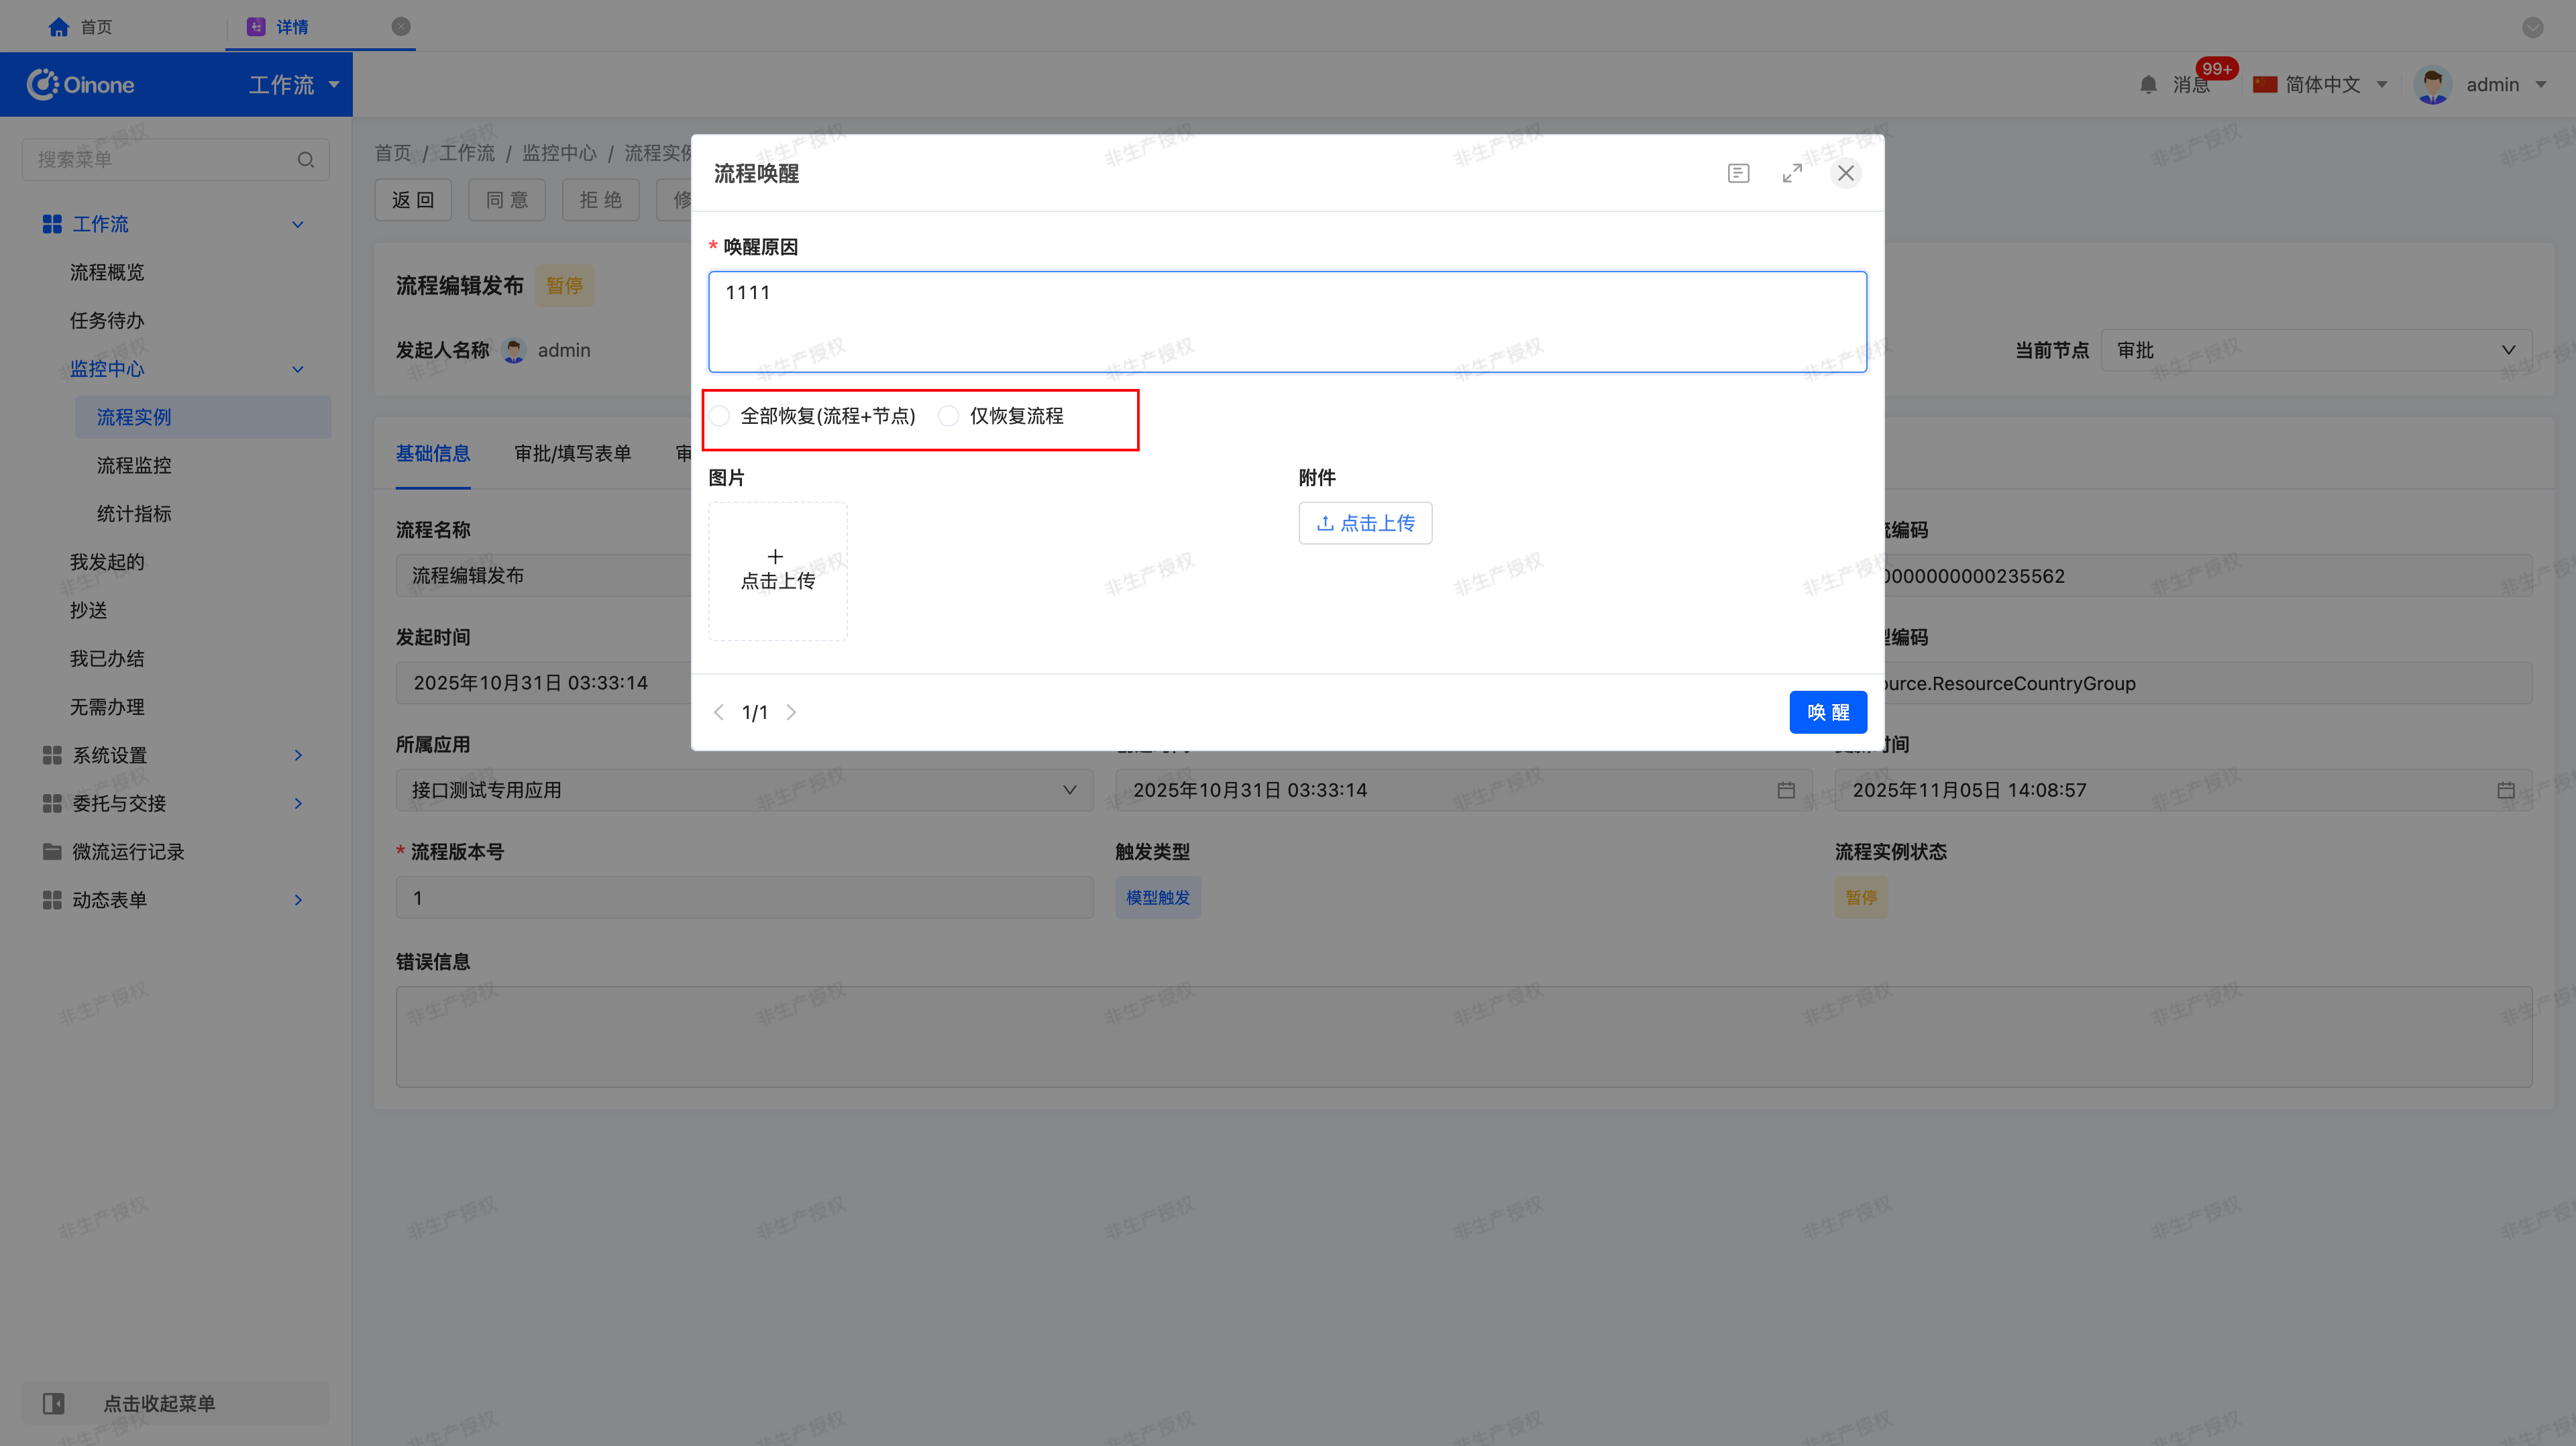Click the plus icon to upload image

point(775,557)
